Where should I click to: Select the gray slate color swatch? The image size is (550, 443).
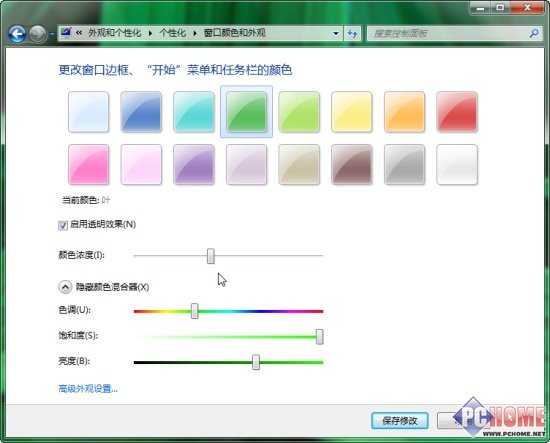pos(404,165)
